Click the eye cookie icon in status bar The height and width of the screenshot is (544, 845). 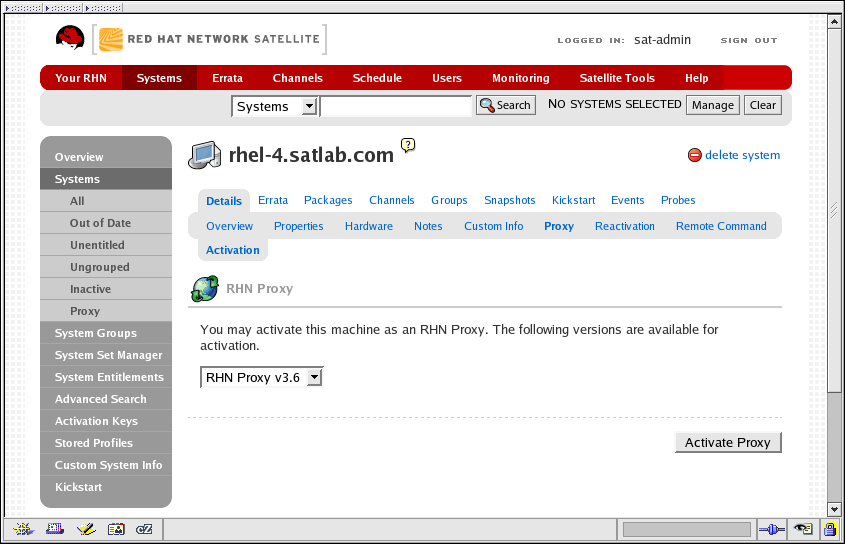click(804, 529)
